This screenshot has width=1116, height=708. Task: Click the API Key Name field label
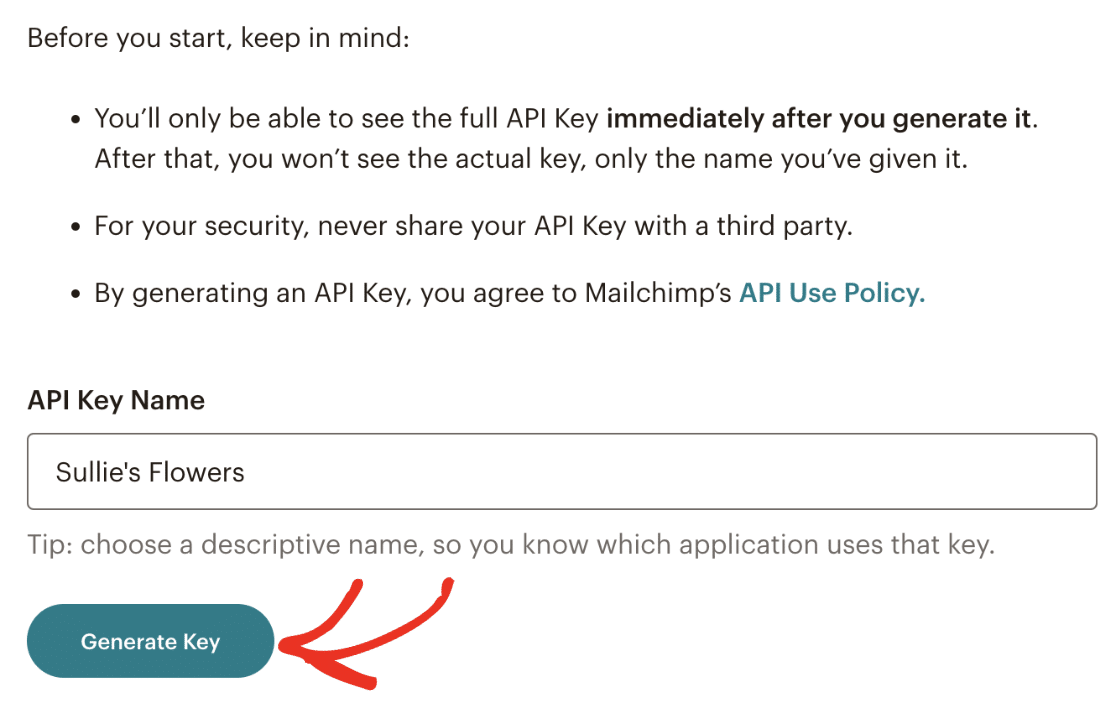pyautogui.click(x=116, y=400)
